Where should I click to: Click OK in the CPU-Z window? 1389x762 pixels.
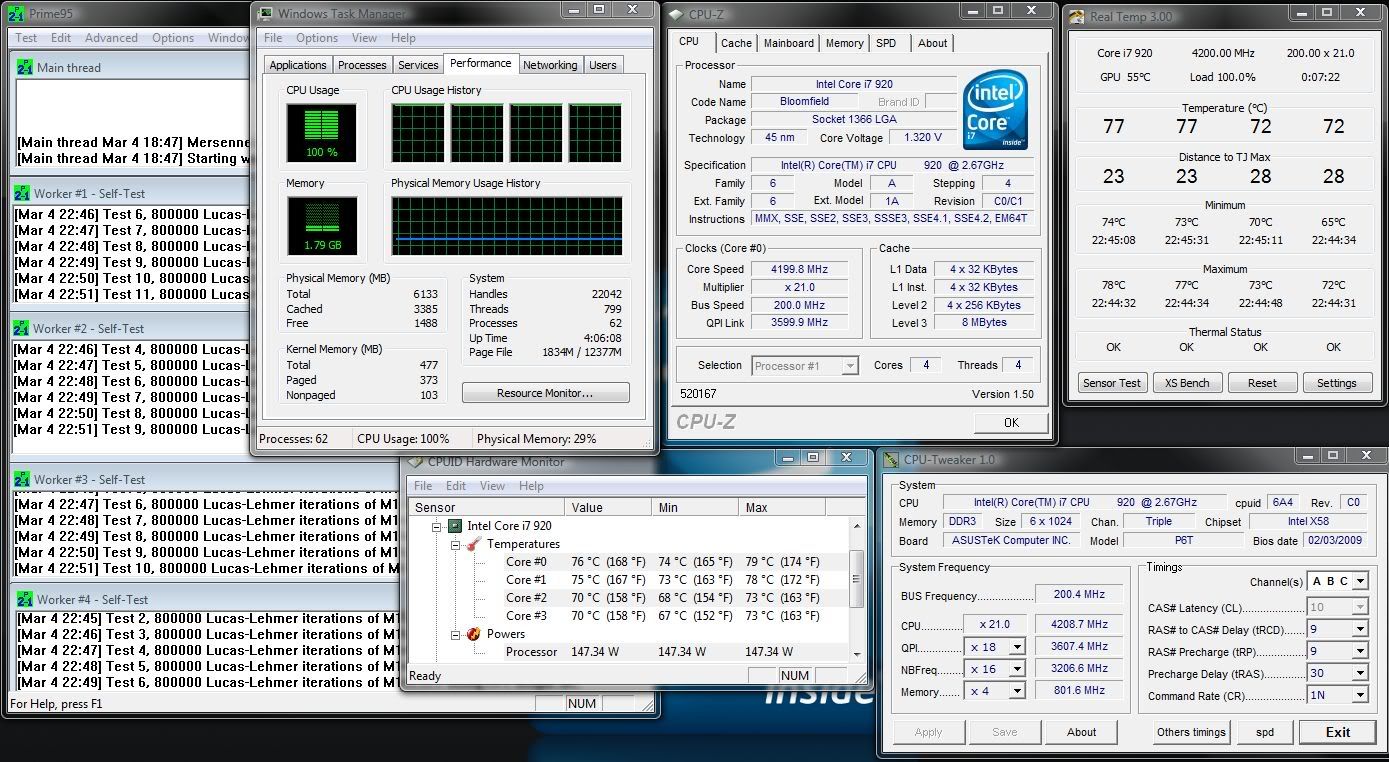click(x=1011, y=422)
